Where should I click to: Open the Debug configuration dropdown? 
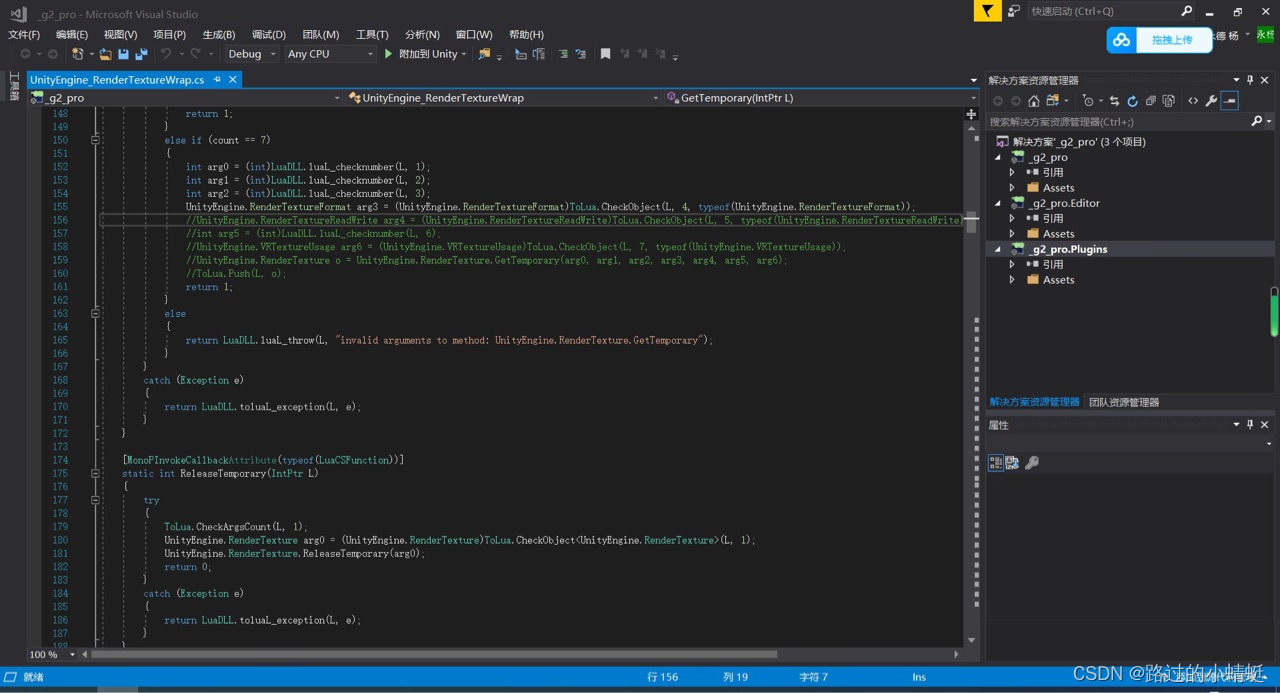click(252, 54)
